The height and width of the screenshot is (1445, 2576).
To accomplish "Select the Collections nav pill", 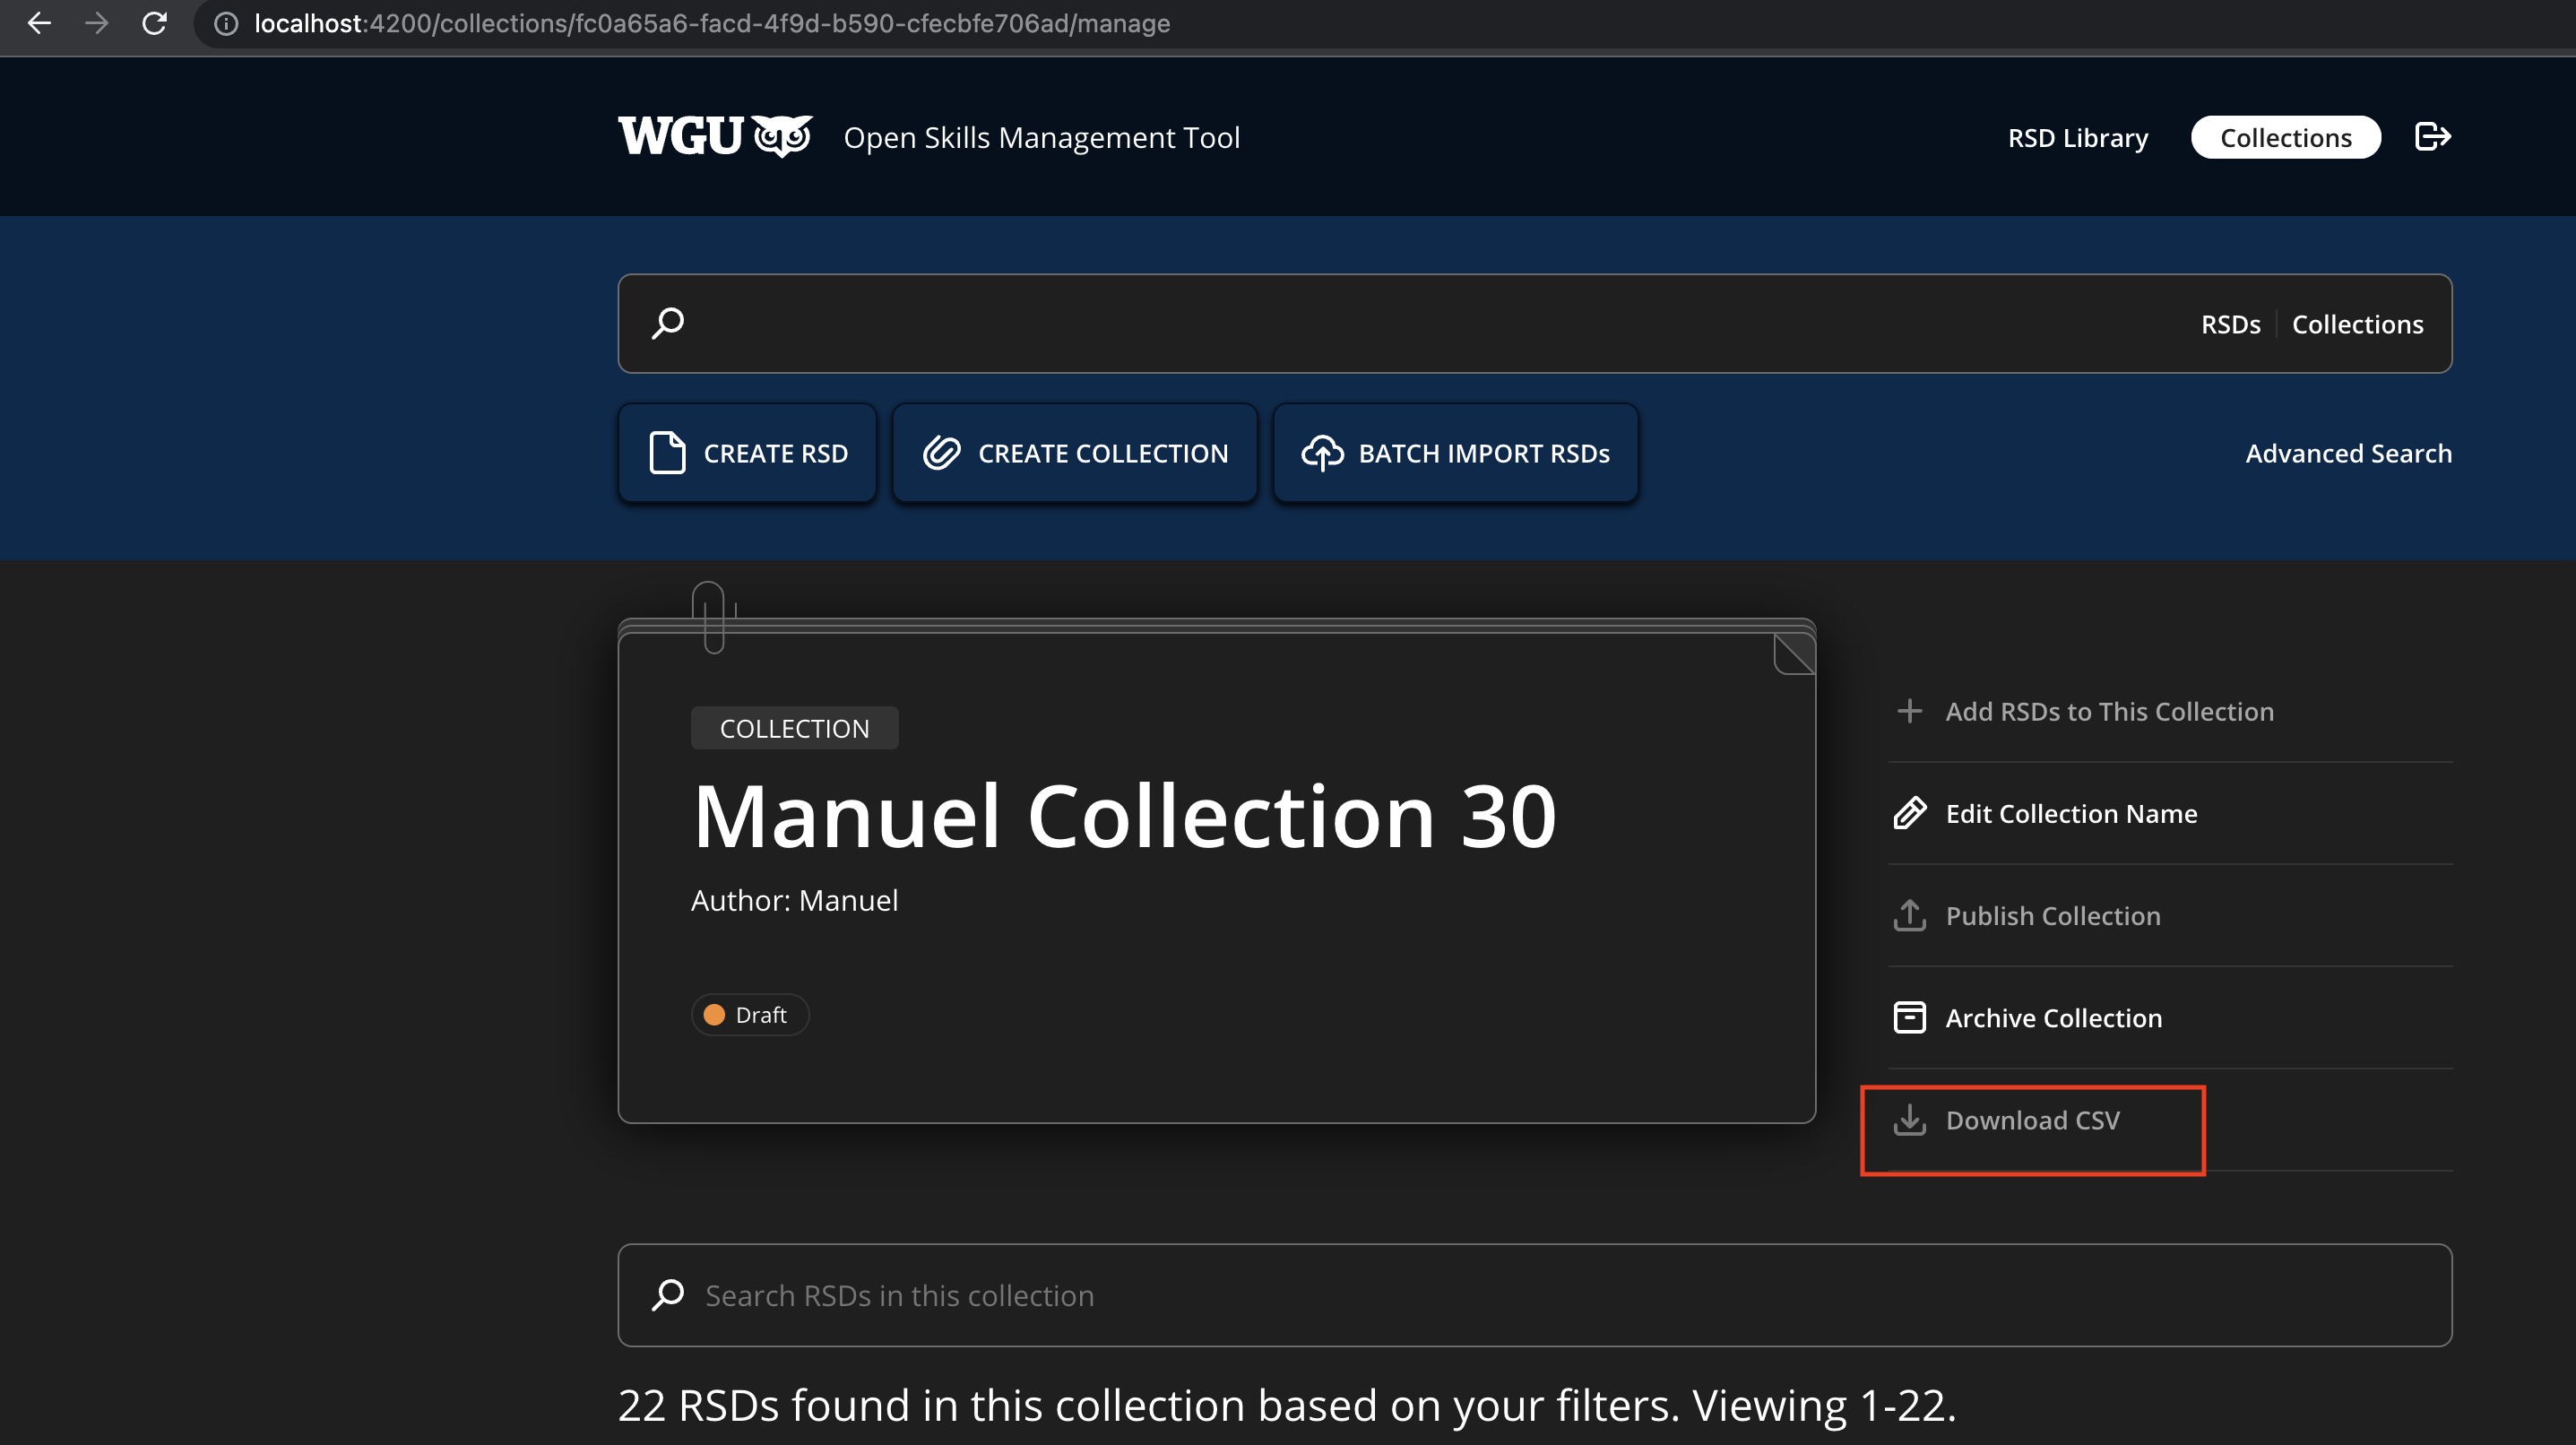I will (2285, 137).
